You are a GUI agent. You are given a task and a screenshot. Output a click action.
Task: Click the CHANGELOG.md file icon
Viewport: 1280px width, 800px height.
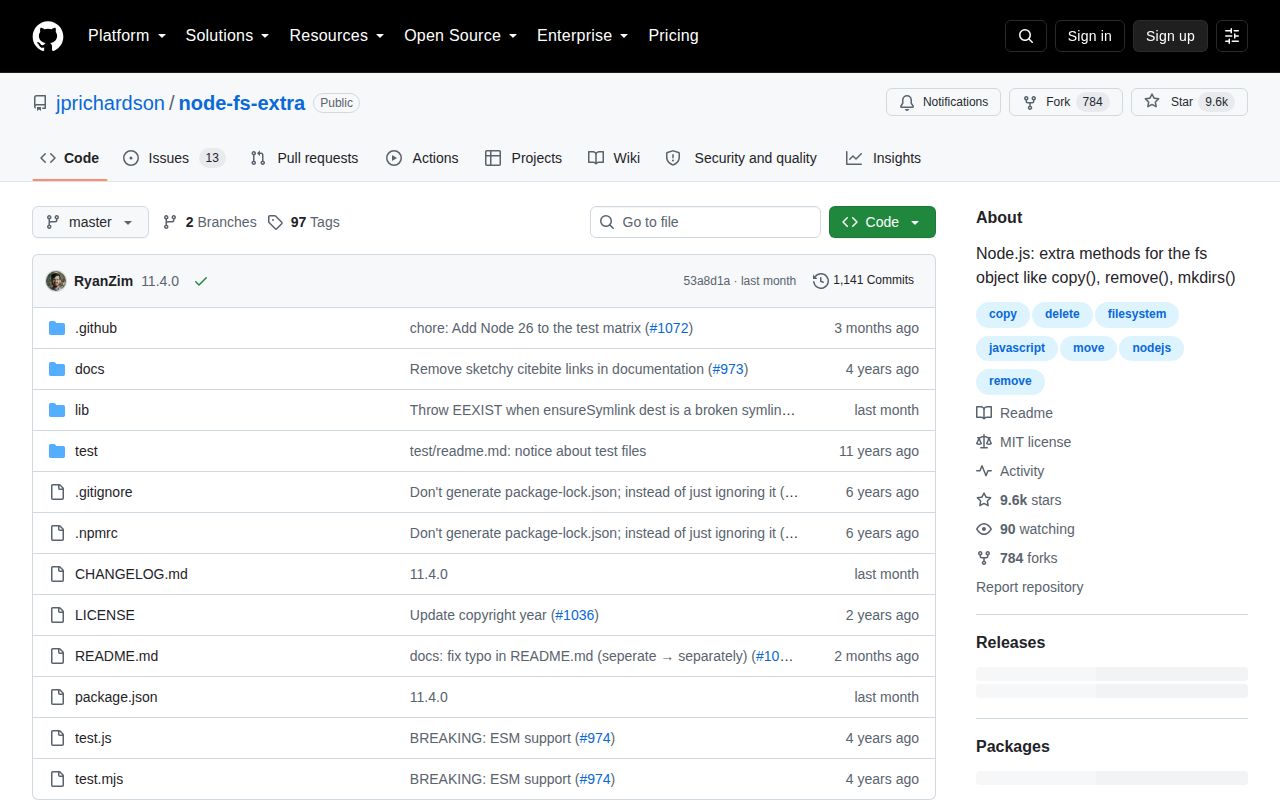[57, 574]
